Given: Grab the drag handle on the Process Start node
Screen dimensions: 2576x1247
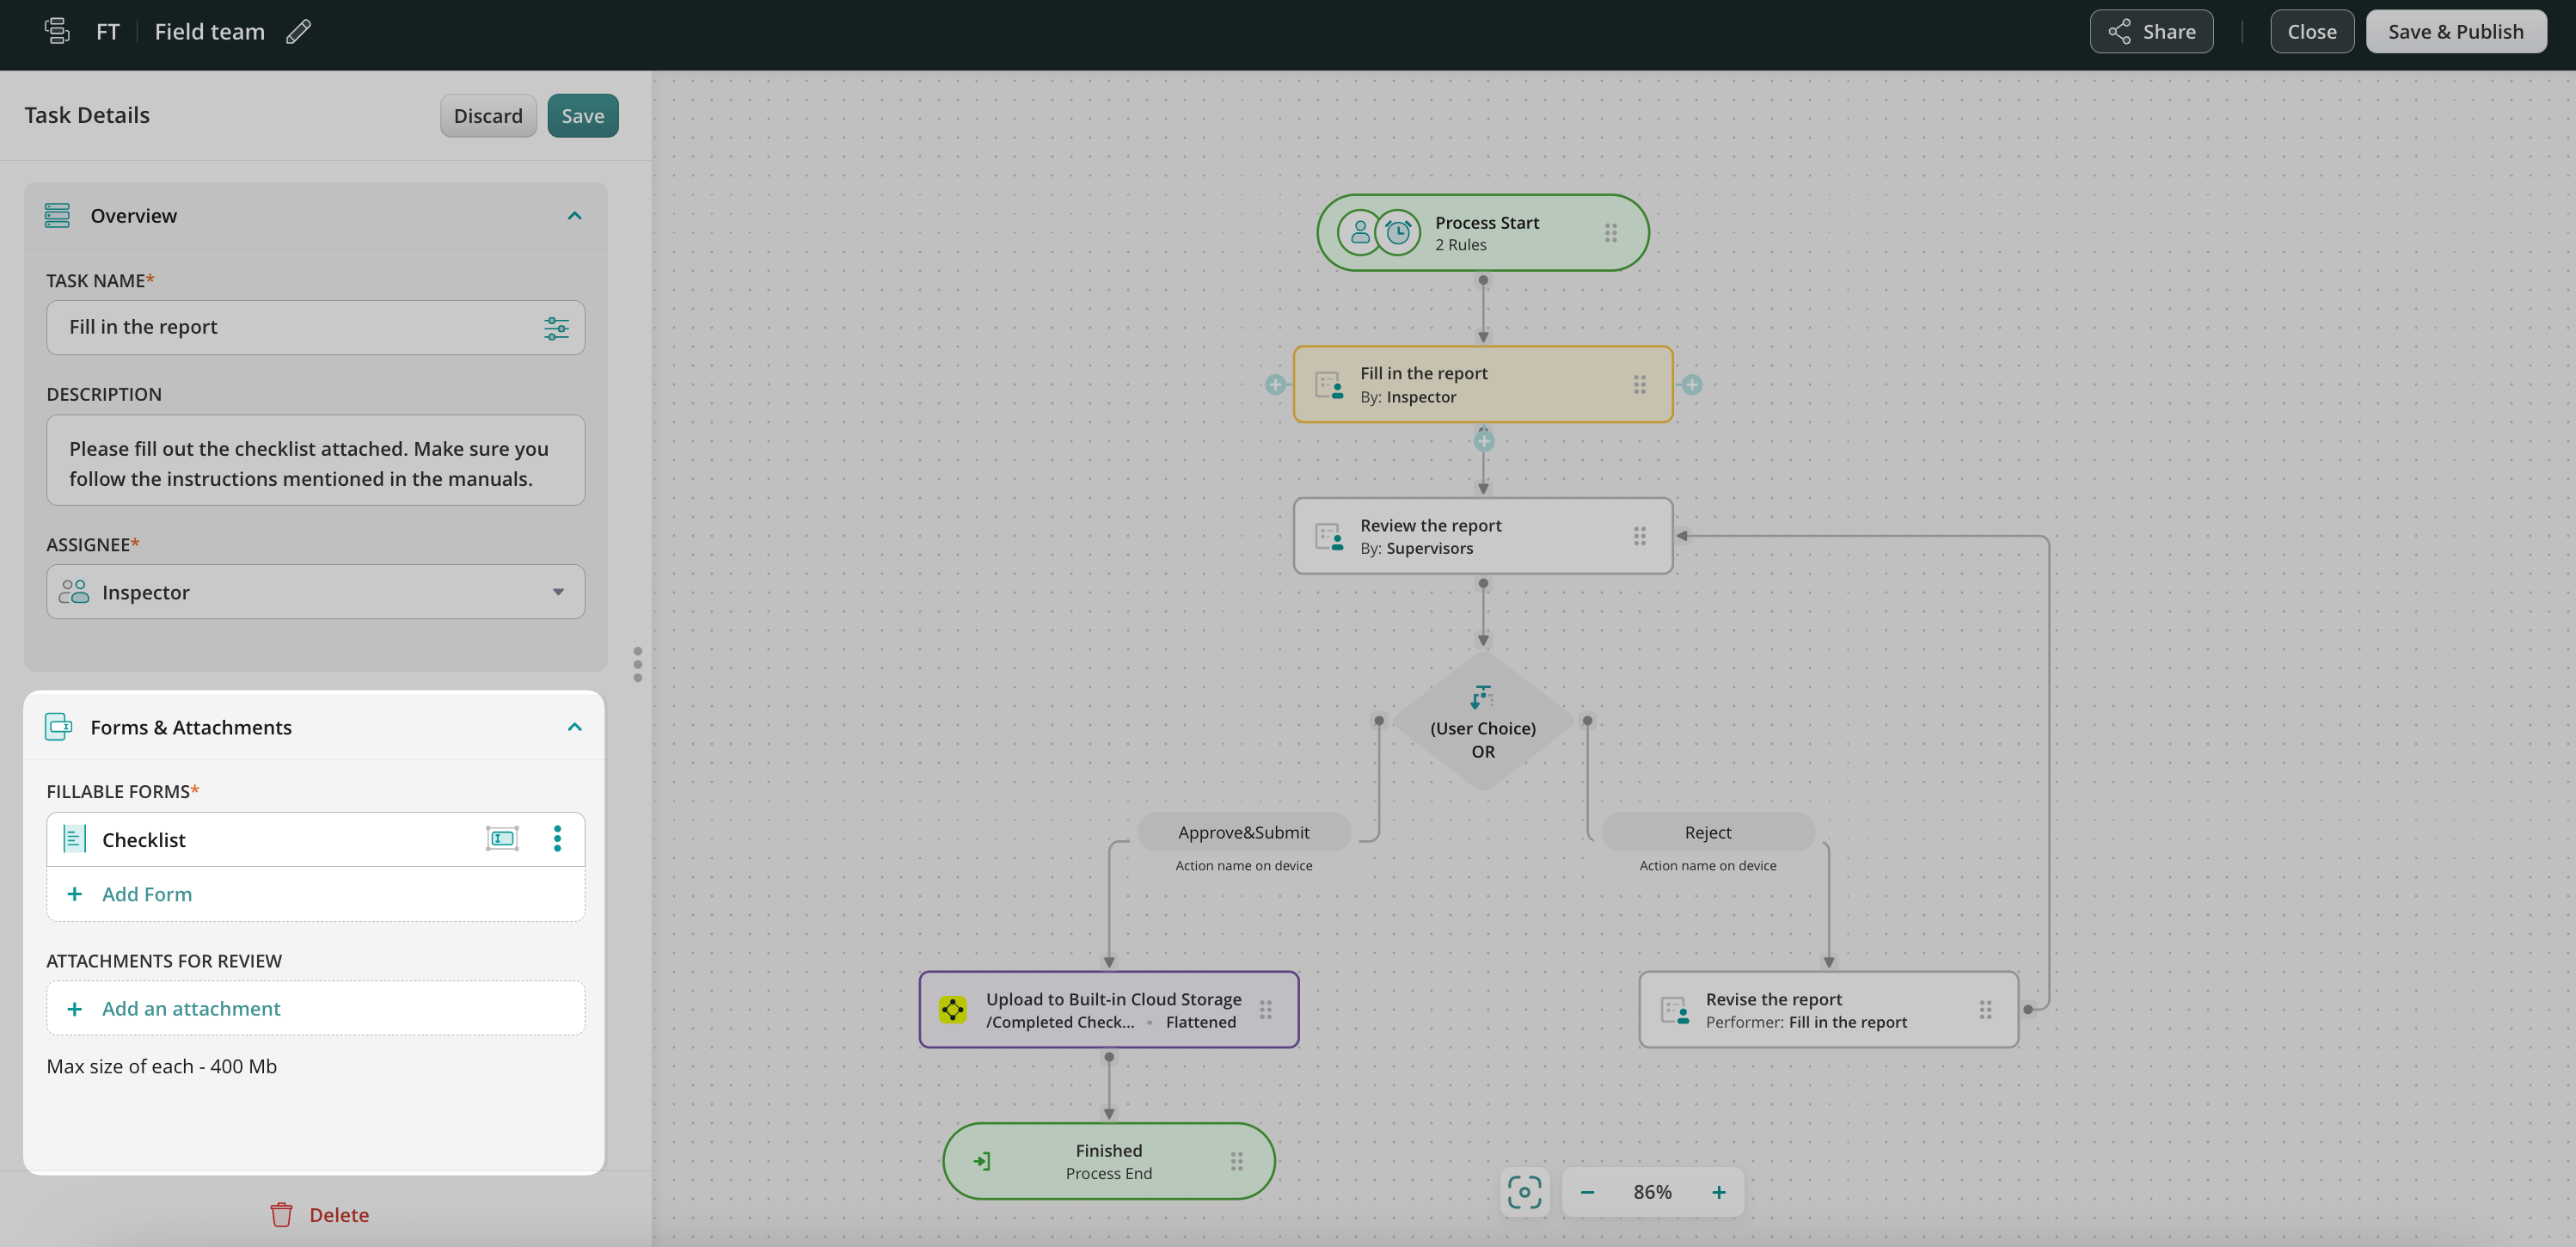Looking at the screenshot, I should click(x=1611, y=233).
